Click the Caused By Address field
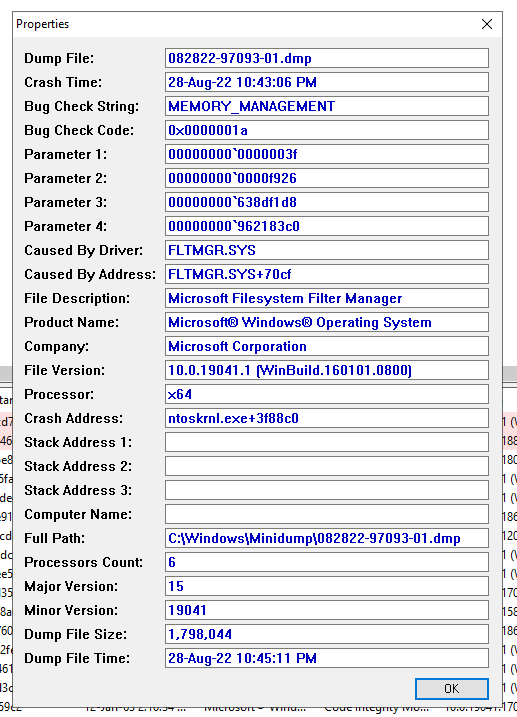Viewport: 517px width, 717px height. tap(327, 274)
